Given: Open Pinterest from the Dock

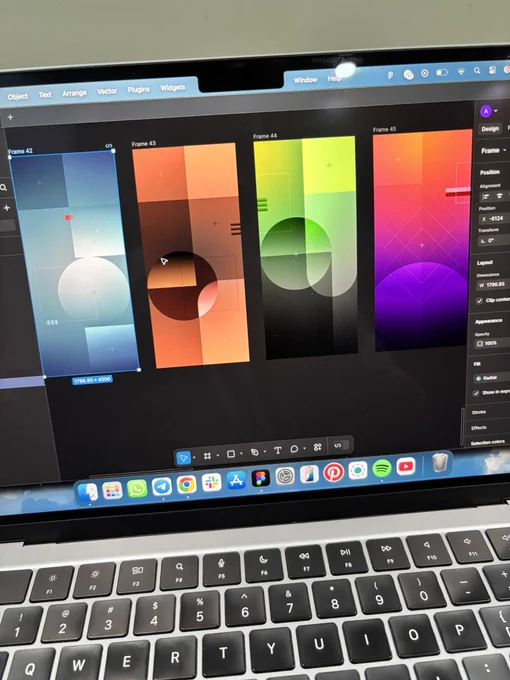Looking at the screenshot, I should pyautogui.click(x=333, y=472).
